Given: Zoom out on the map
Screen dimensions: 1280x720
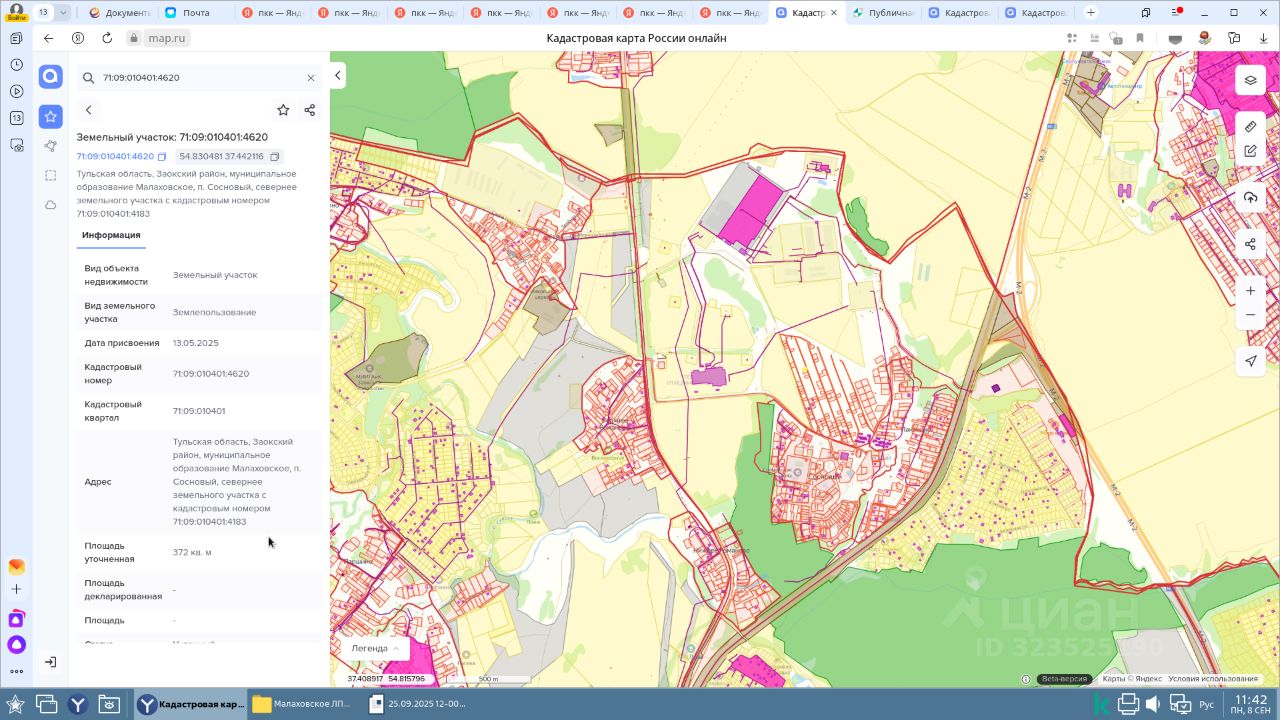Looking at the screenshot, I should coord(1250,315).
